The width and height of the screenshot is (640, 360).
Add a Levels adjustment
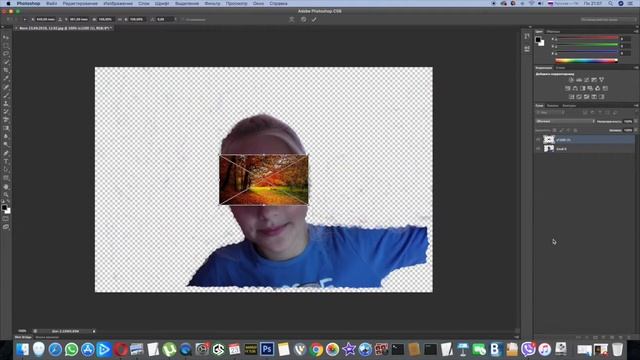coord(579,80)
